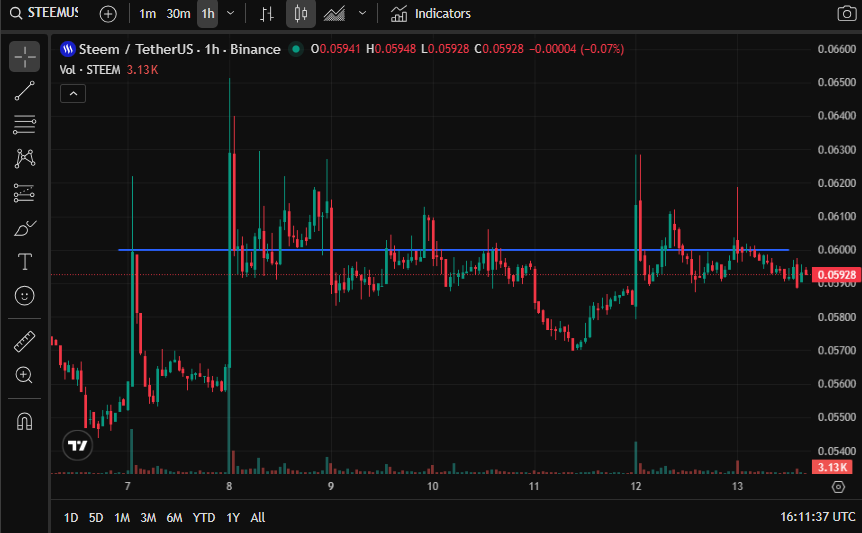Open the Fibonacci retracement tools
Viewport: 862px width, 533px height.
click(24, 125)
